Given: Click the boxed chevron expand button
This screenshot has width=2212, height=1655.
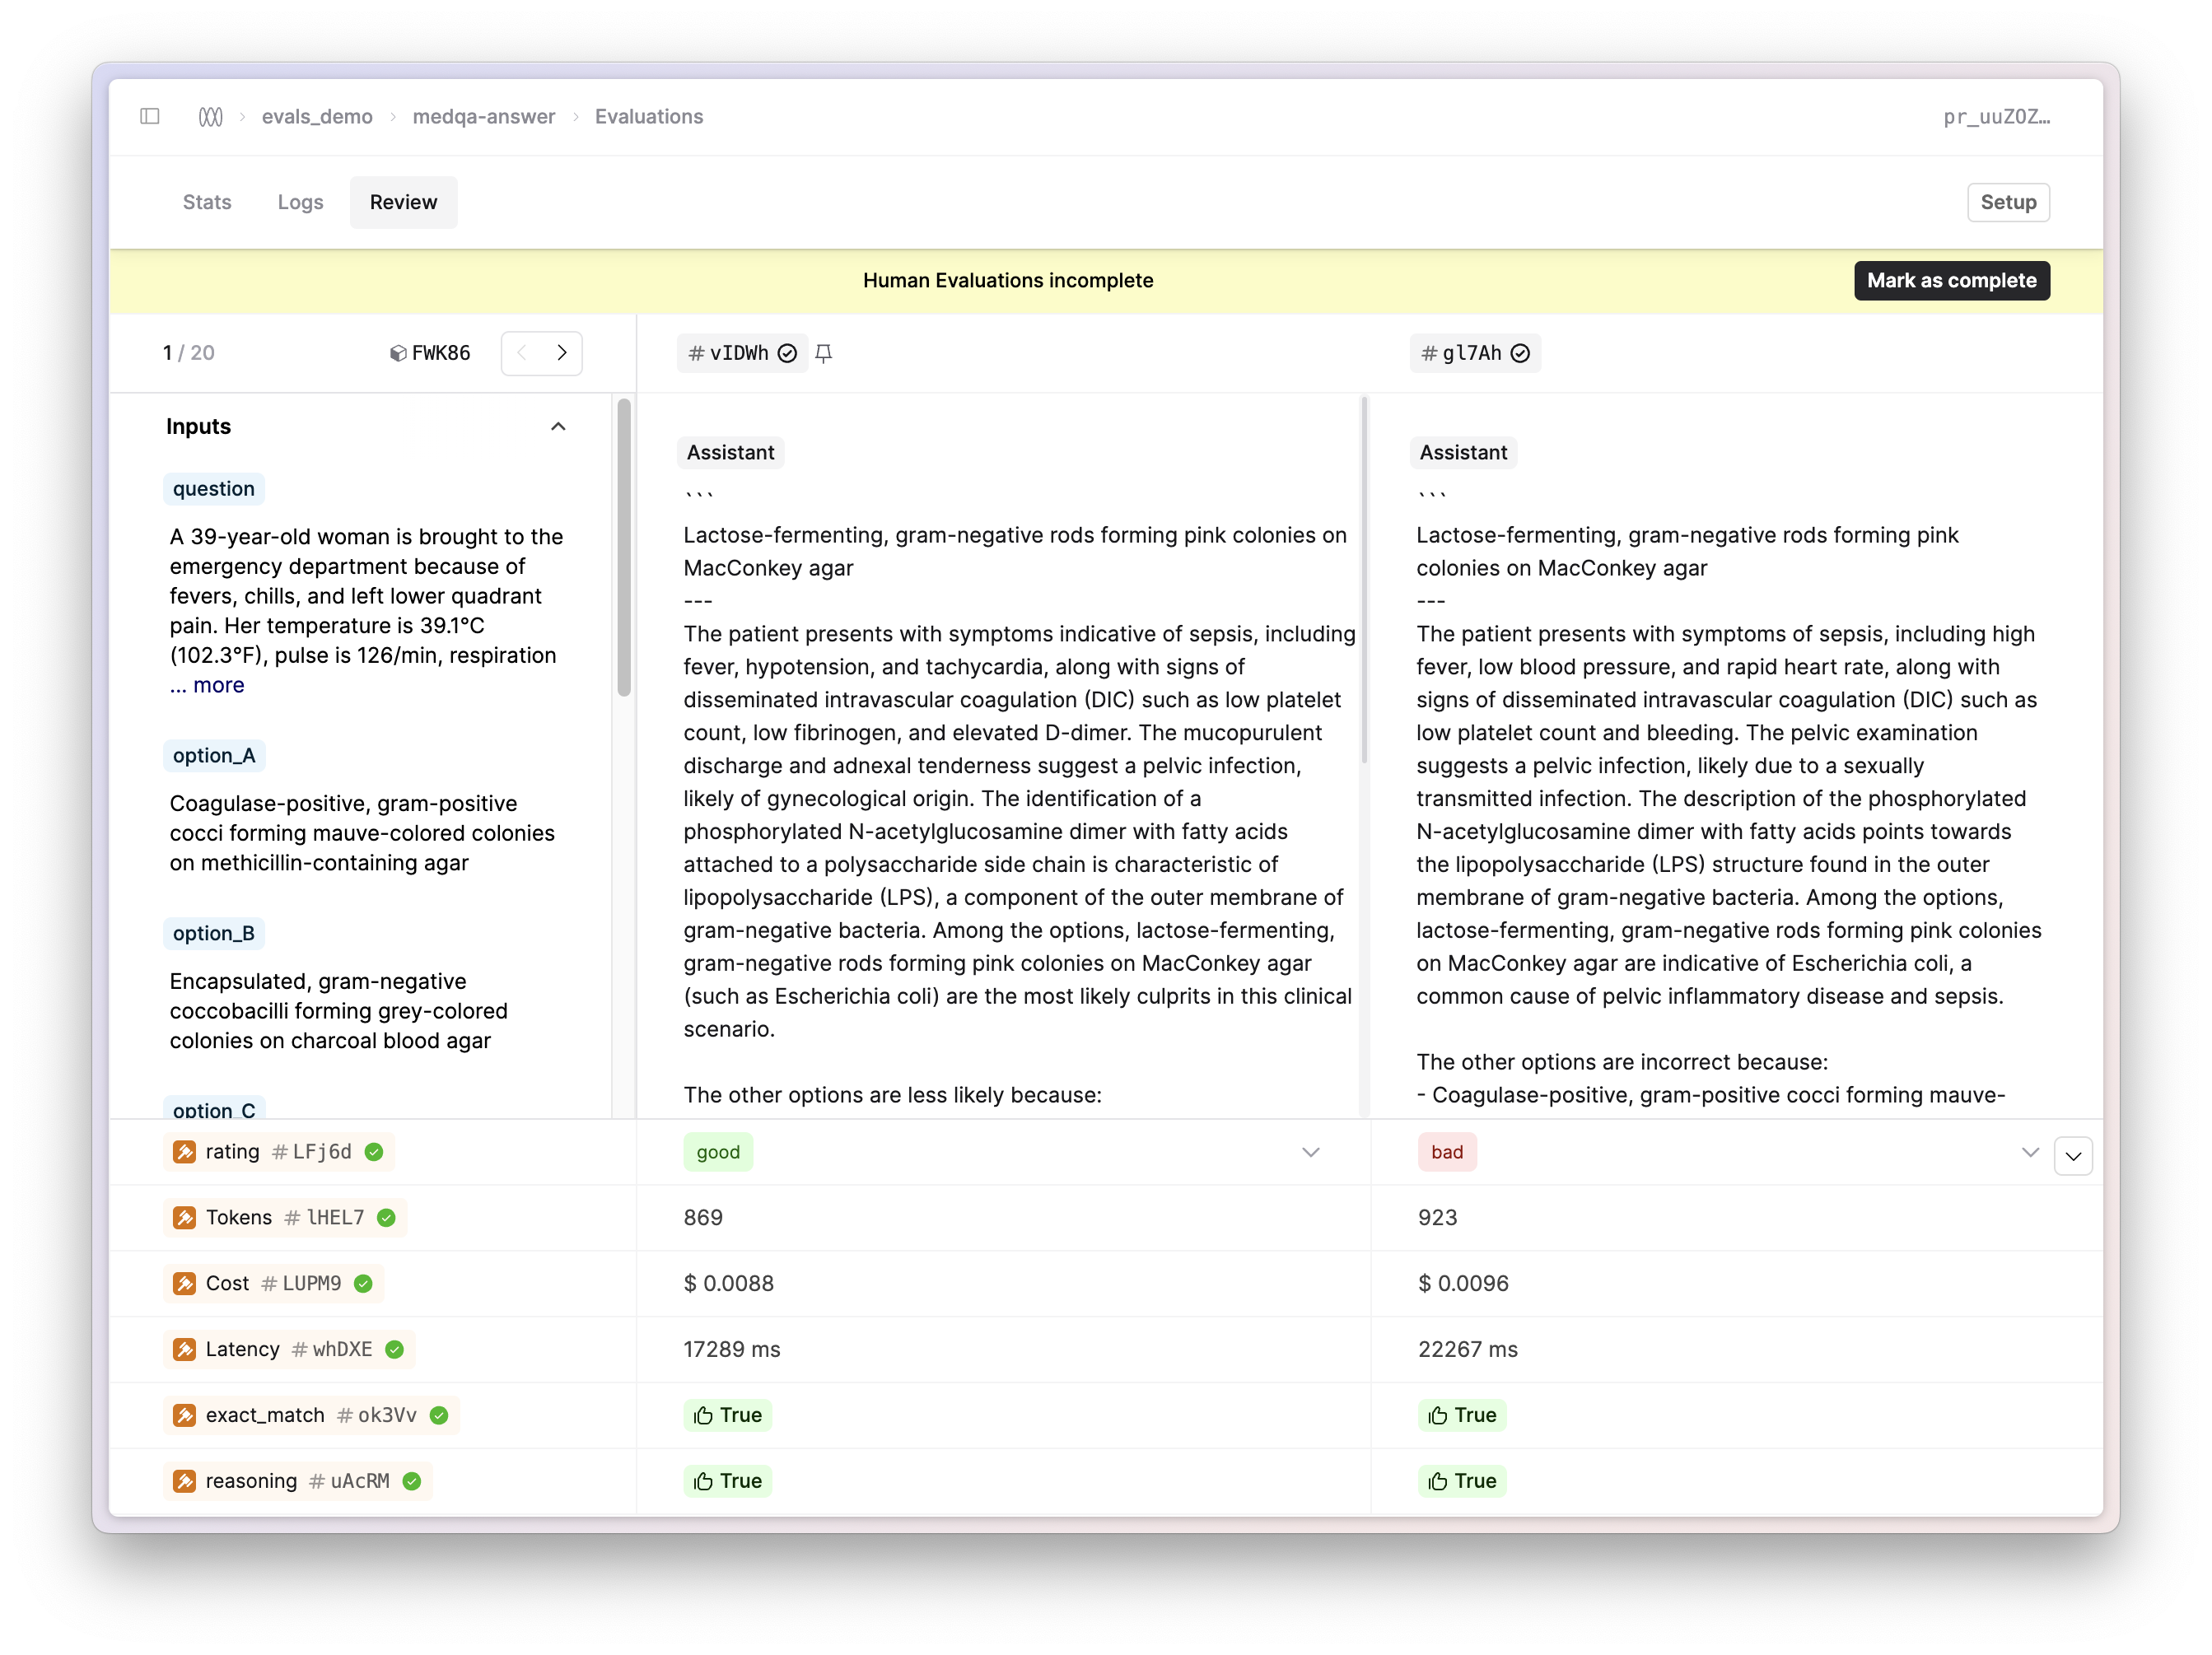Looking at the screenshot, I should point(2072,1156).
